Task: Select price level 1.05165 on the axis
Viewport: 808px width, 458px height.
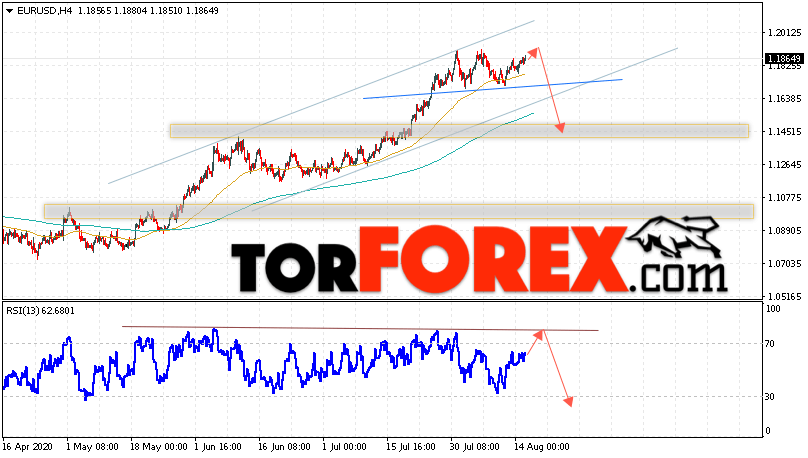Action: (785, 296)
